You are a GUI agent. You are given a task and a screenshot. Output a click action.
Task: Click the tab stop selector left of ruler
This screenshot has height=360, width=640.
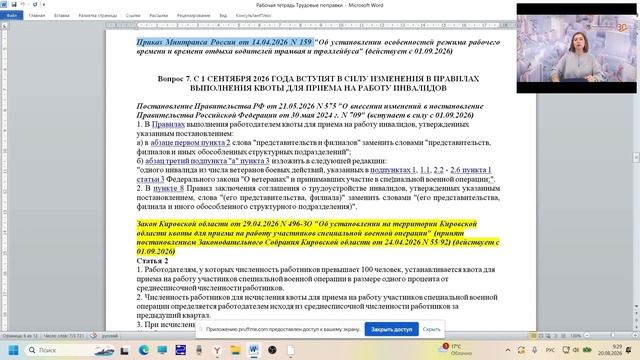4,25
